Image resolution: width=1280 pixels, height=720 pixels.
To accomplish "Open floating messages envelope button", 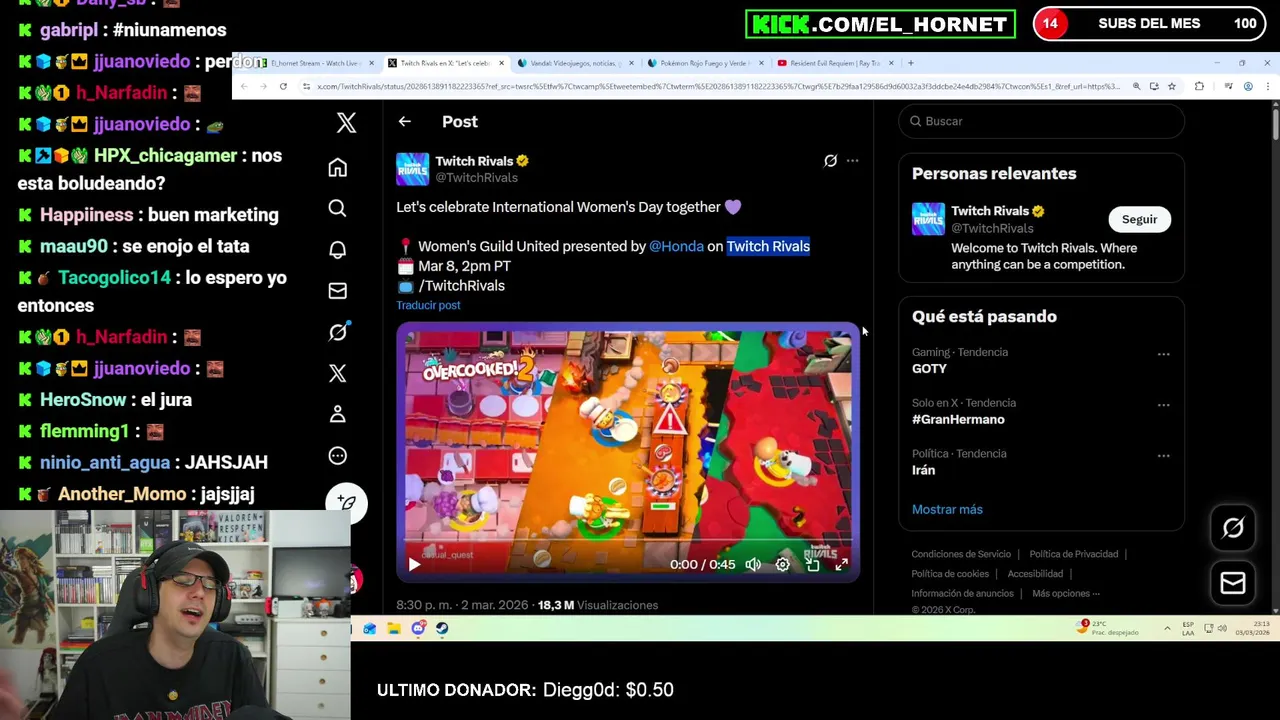I will pos(1232,584).
